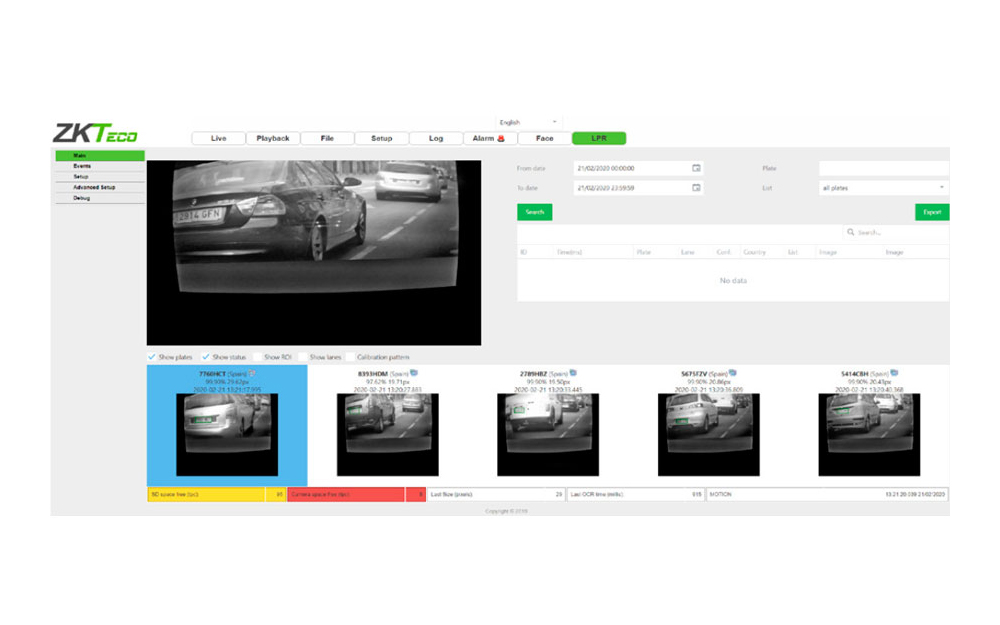The image size is (1000, 625).
Task: Expand the 'all plates' List dropdown
Action: [x=883, y=188]
